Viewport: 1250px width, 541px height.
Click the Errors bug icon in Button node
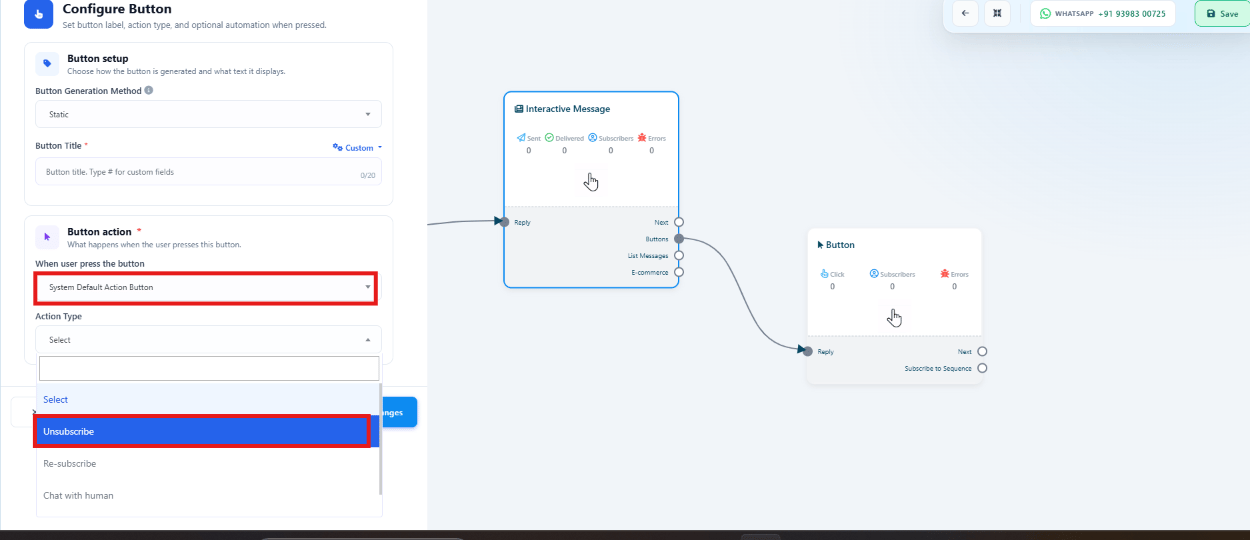click(x=945, y=273)
